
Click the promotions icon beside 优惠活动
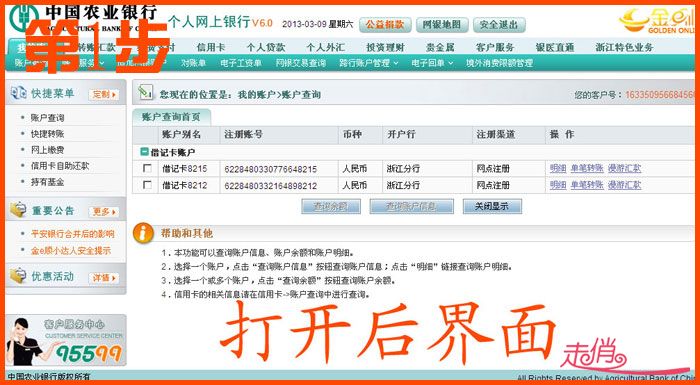(x=18, y=276)
